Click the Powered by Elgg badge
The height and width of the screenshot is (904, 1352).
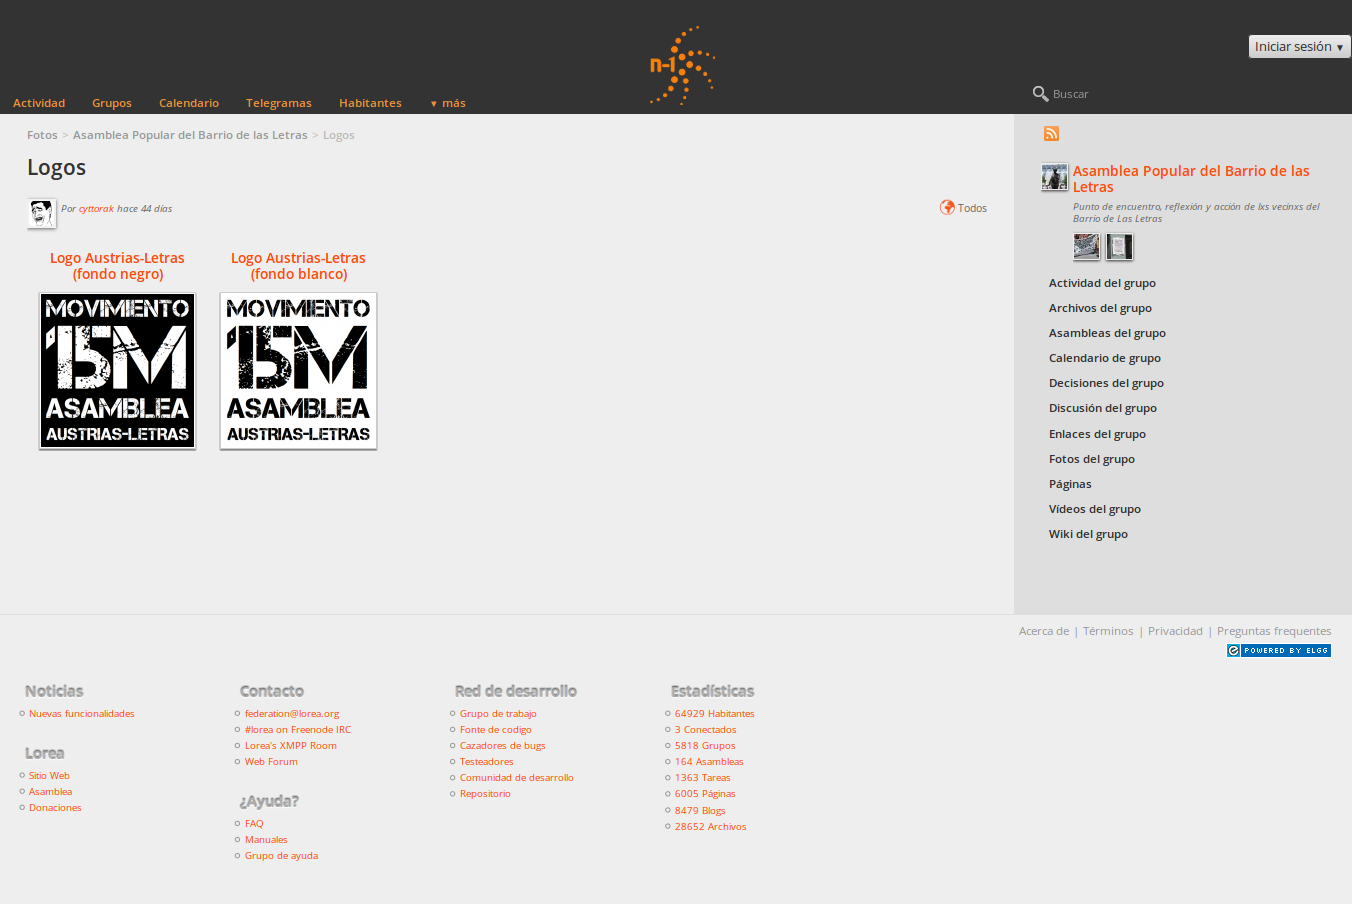point(1279,650)
